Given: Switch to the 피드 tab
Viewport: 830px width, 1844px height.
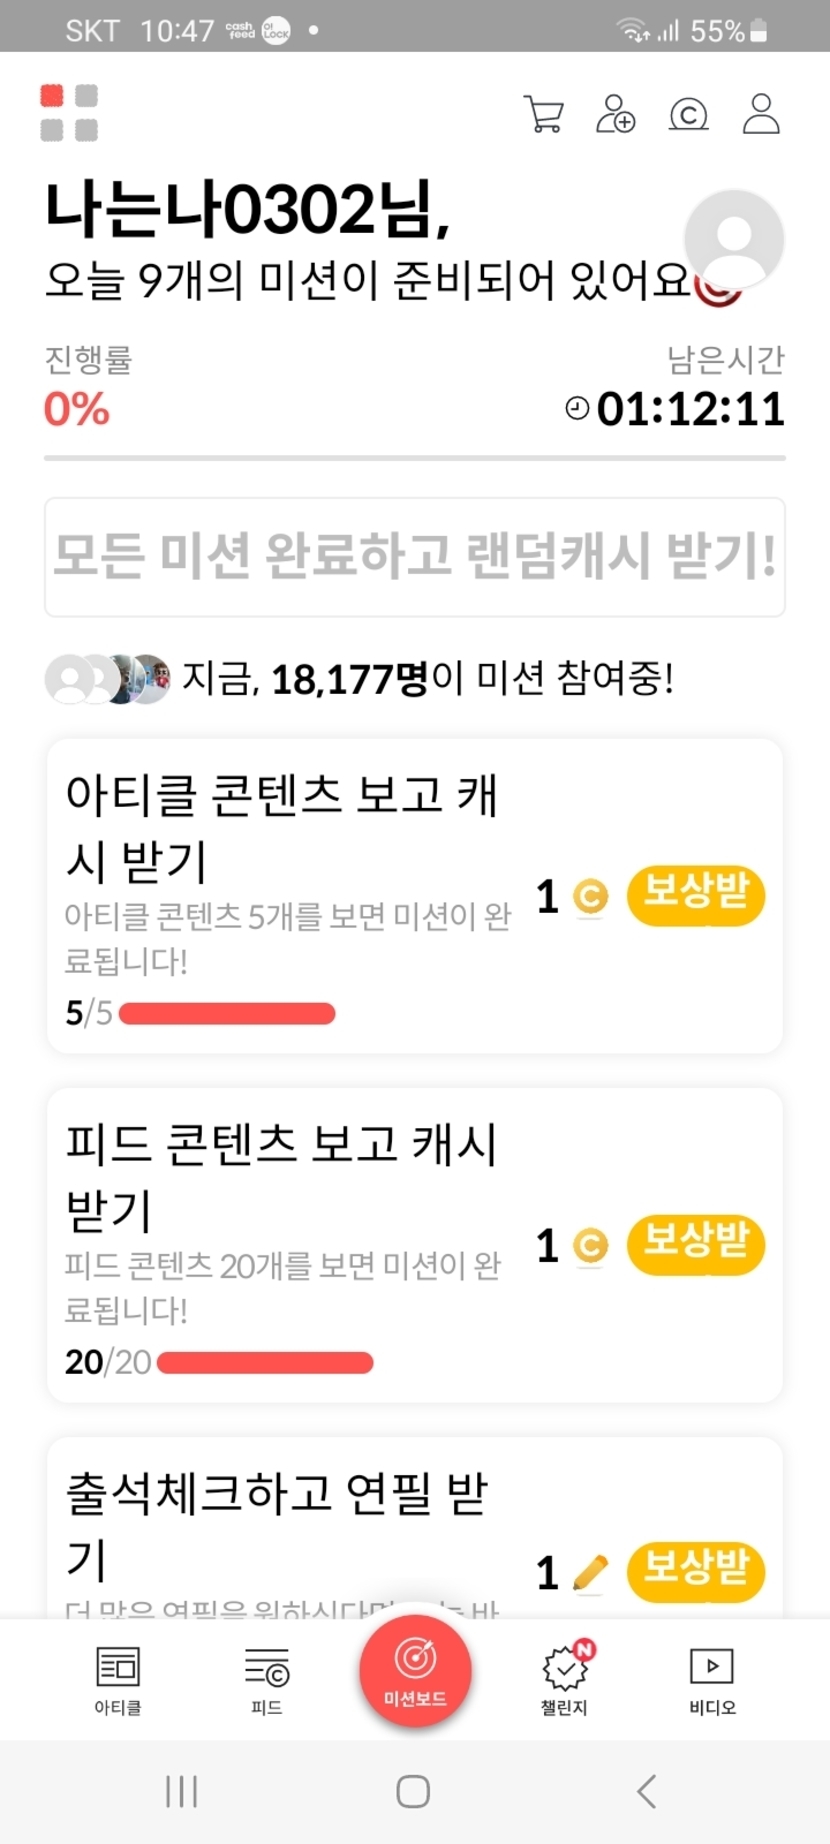Looking at the screenshot, I should [x=267, y=1681].
